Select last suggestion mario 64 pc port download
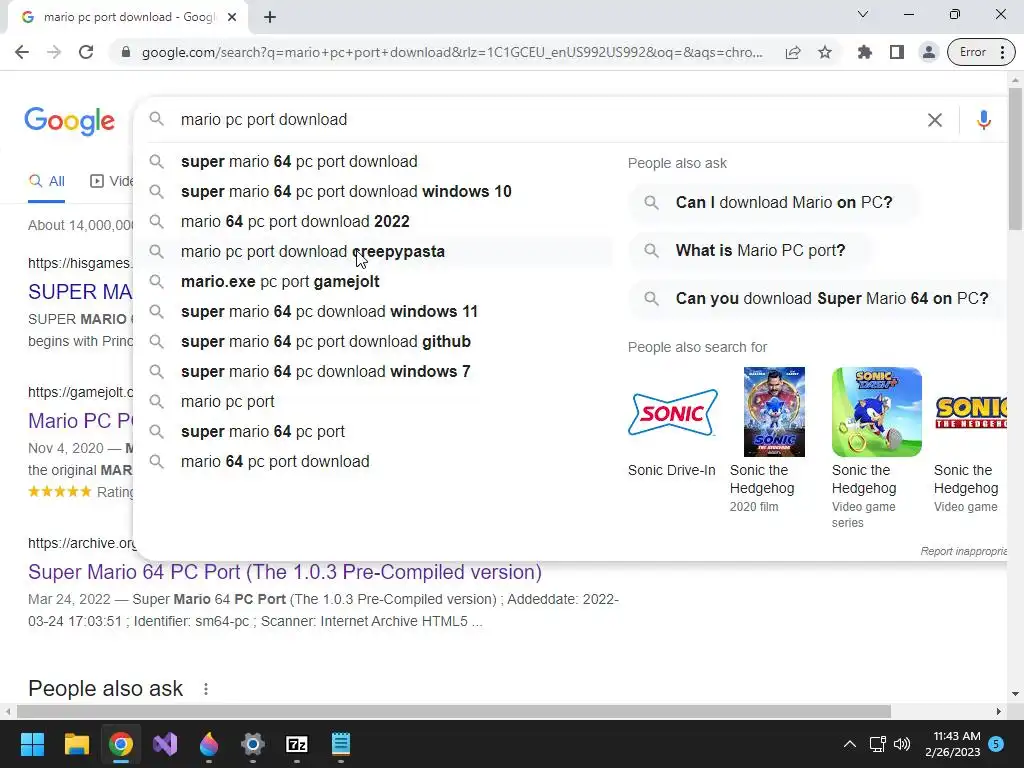The width and height of the screenshot is (1024, 768). click(374, 462)
